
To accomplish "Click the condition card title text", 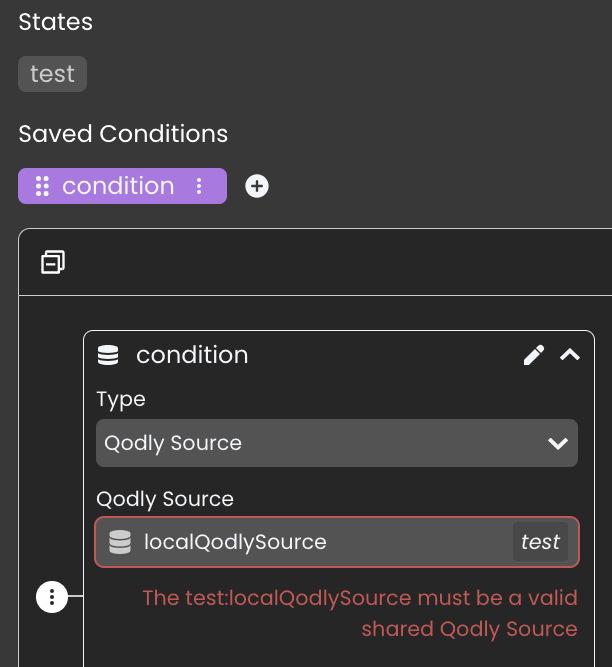I will pyautogui.click(x=192, y=355).
